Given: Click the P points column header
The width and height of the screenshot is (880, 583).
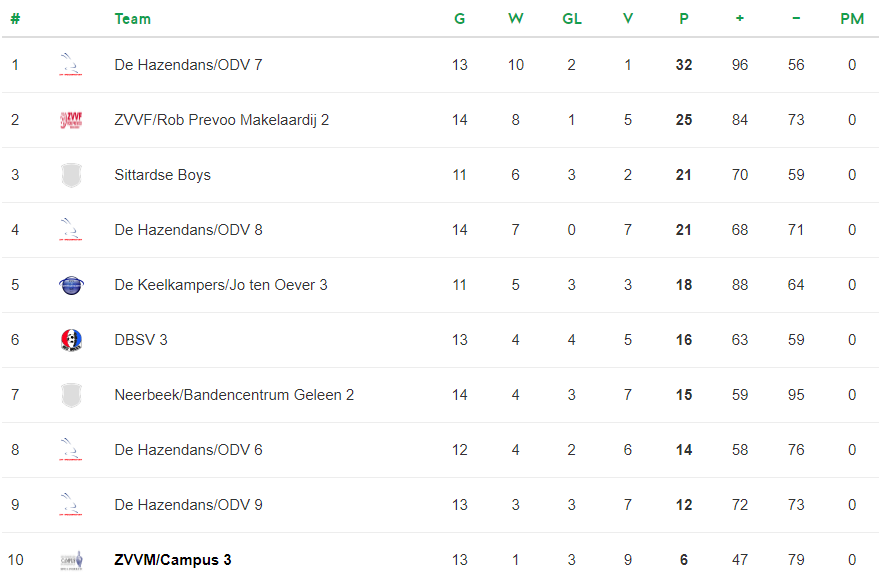Looking at the screenshot, I should [684, 19].
